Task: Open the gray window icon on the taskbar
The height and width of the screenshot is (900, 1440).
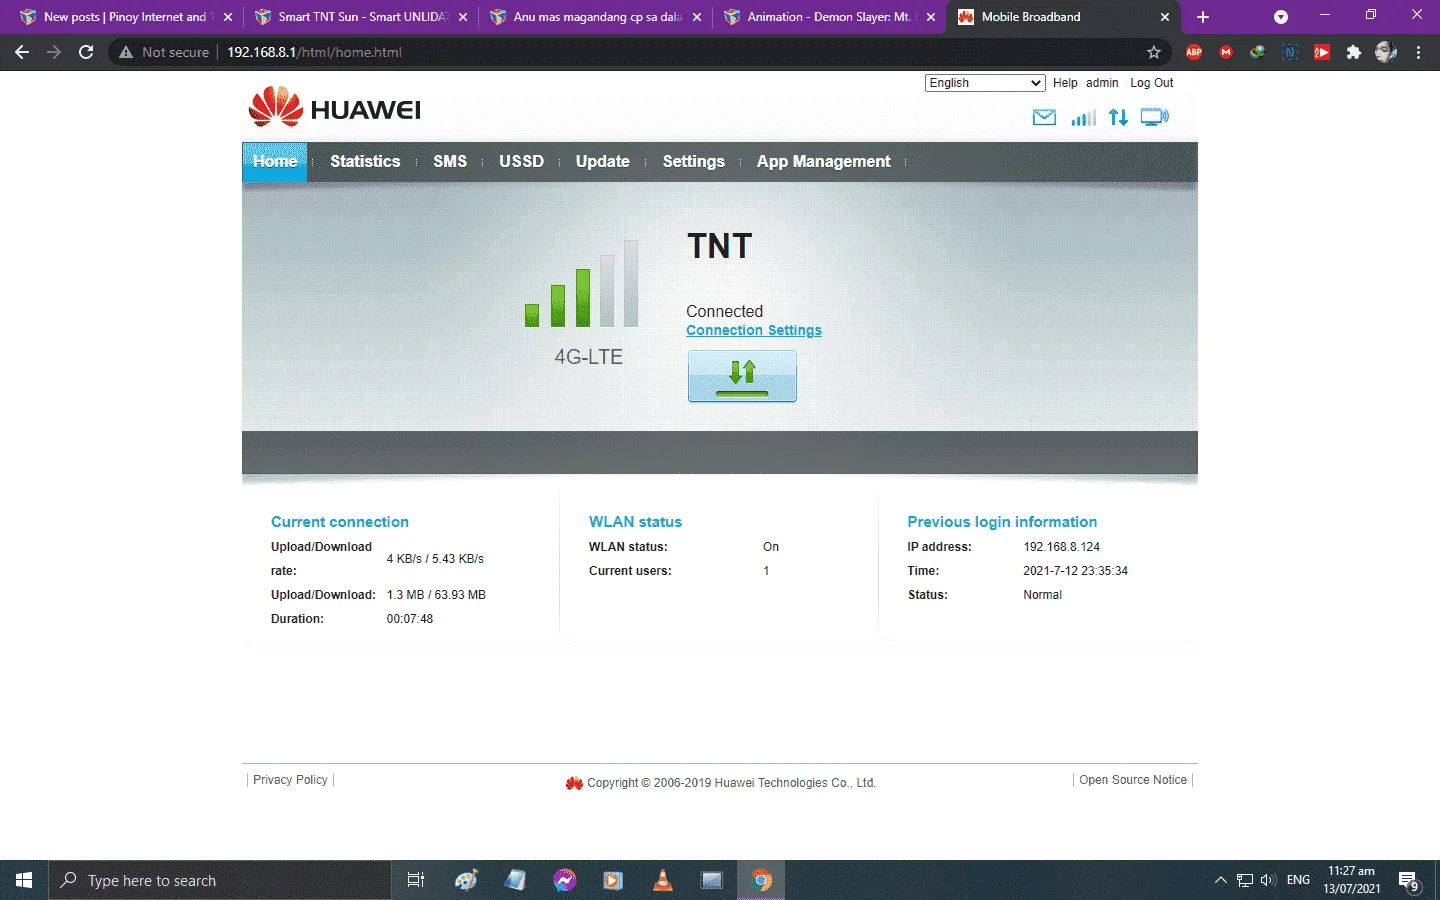Action: [x=712, y=880]
